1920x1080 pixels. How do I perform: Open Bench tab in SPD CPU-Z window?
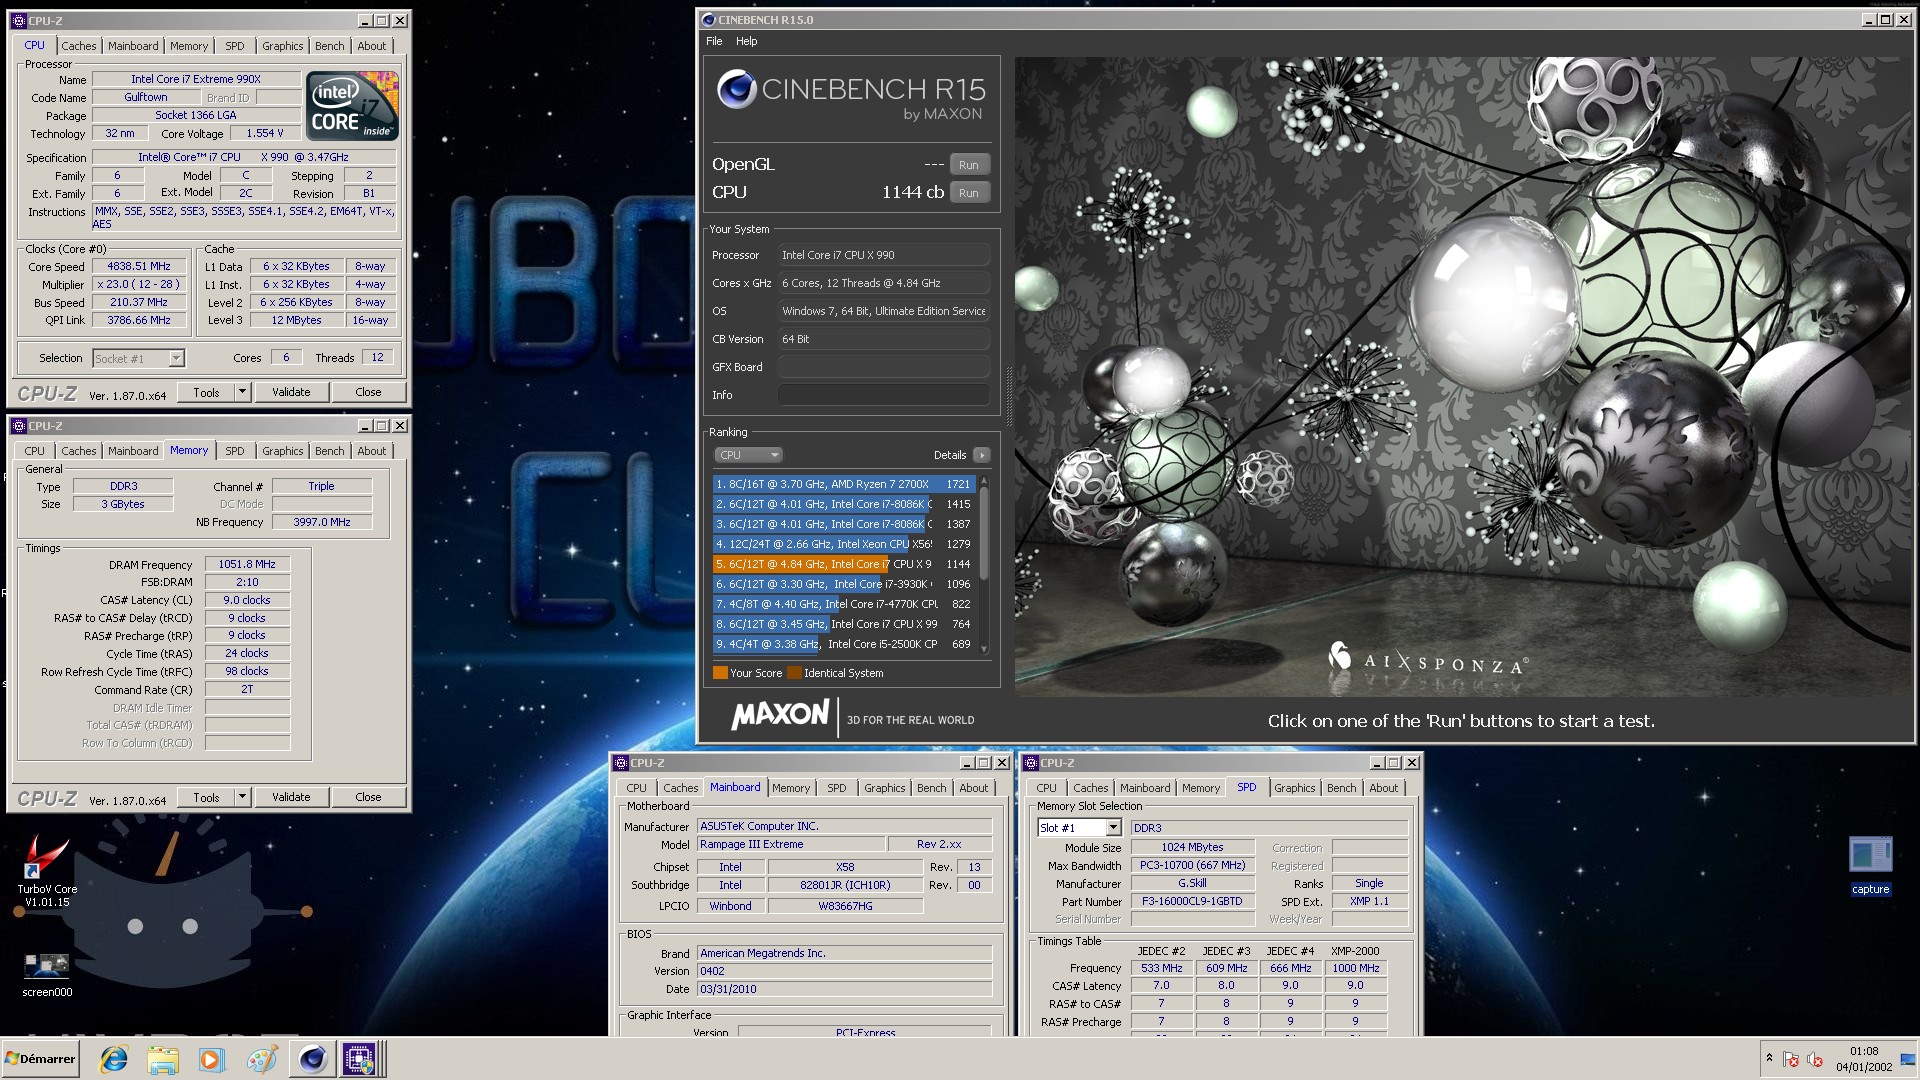[1342, 788]
